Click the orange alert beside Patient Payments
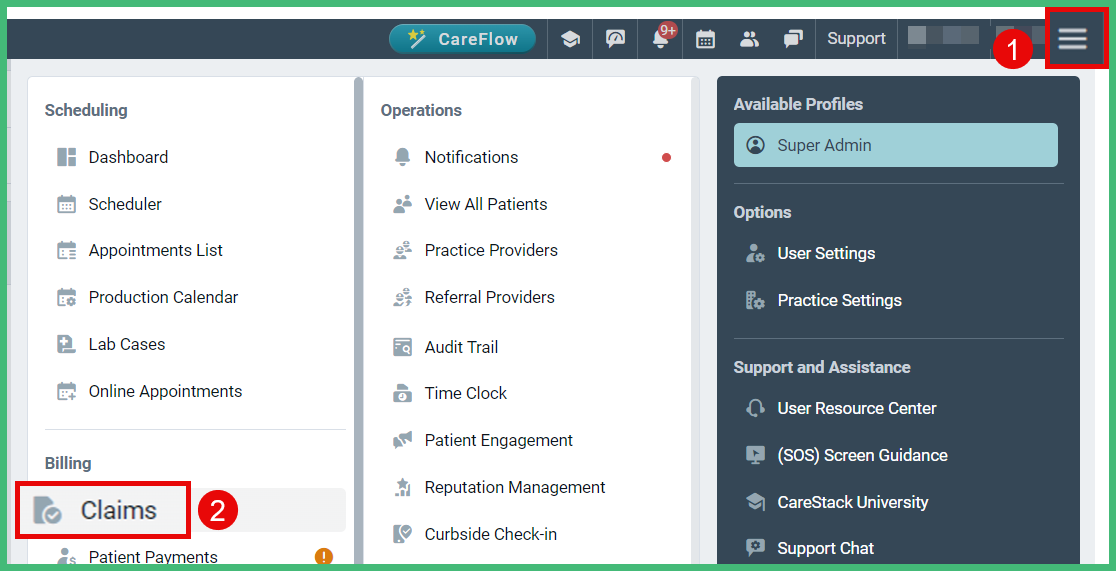The height and width of the screenshot is (571, 1116). coord(324,556)
